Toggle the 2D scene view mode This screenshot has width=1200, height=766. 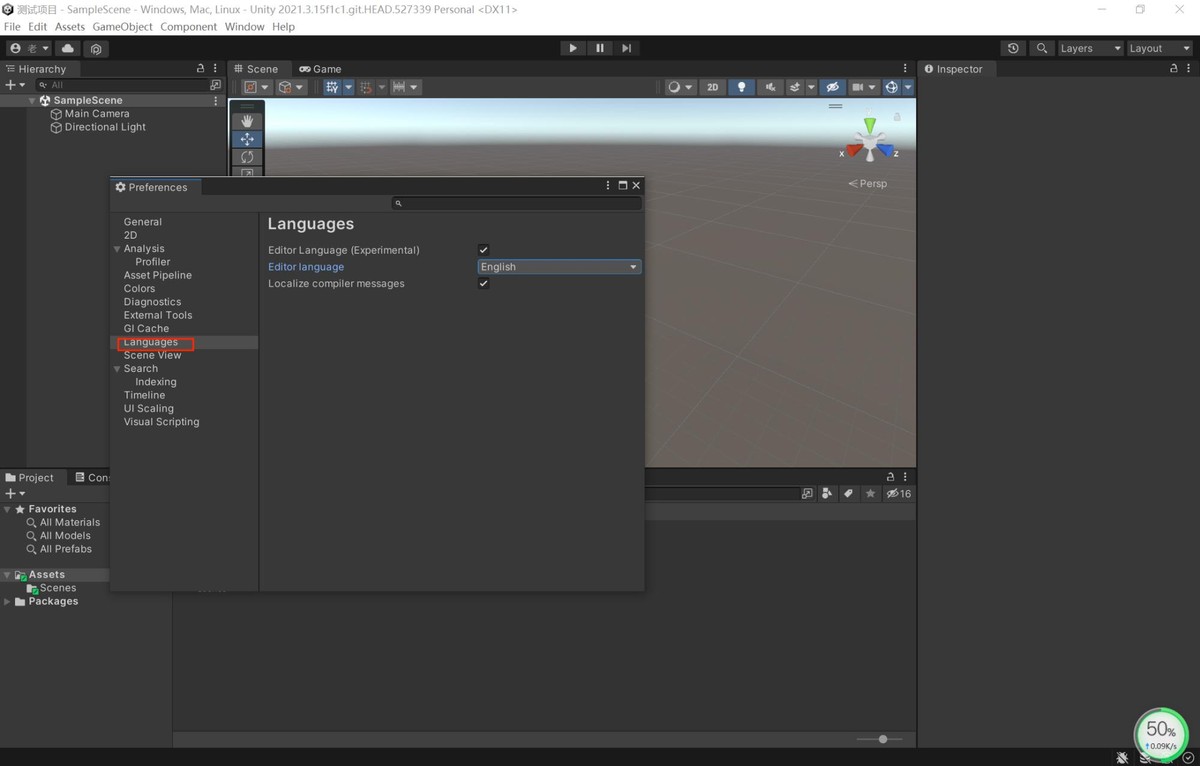coord(712,87)
